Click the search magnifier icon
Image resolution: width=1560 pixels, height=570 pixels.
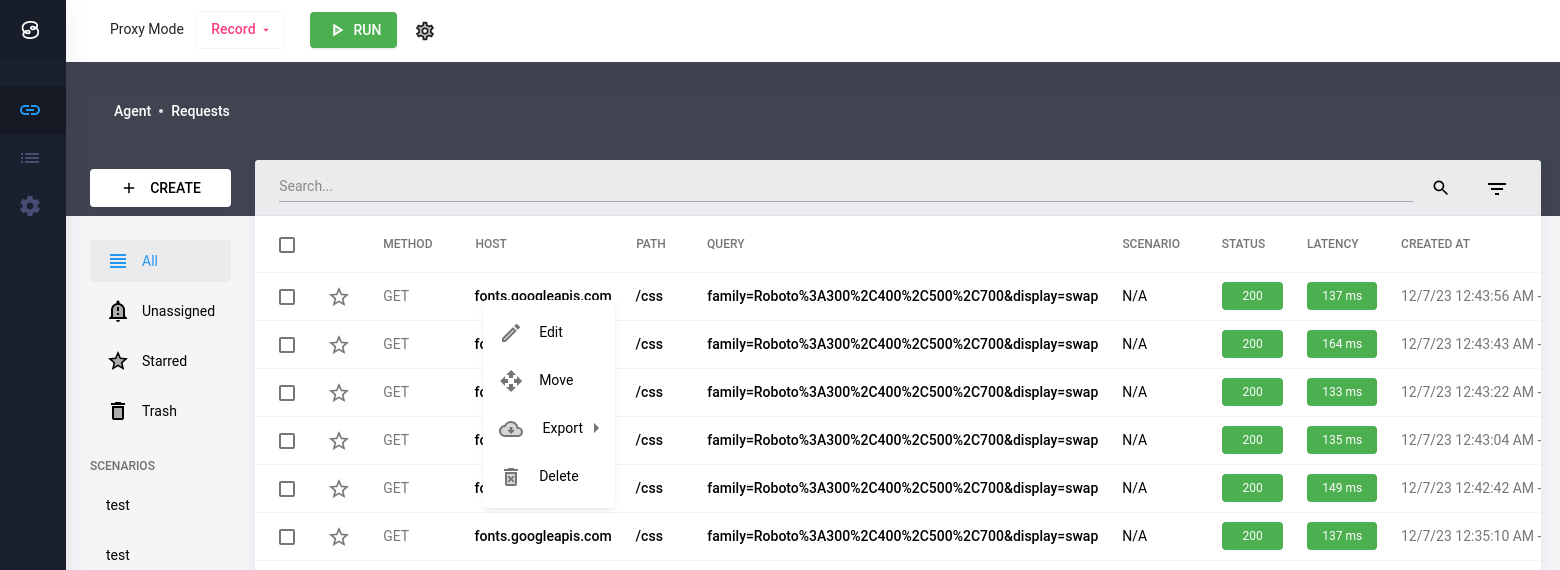tap(1440, 188)
